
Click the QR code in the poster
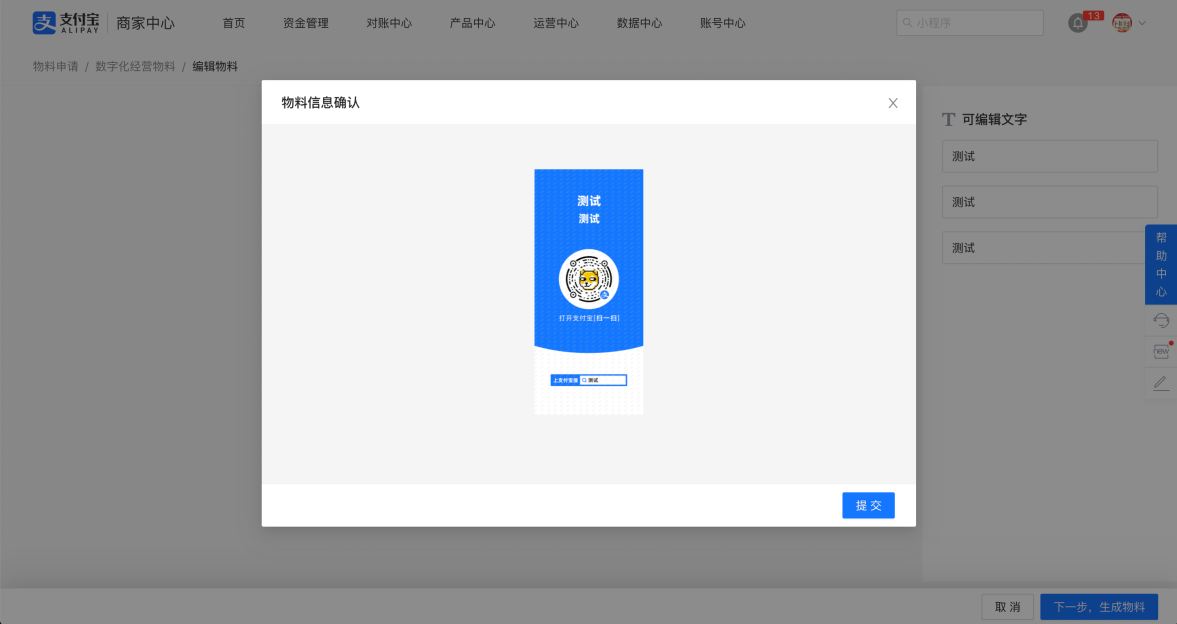pos(588,279)
